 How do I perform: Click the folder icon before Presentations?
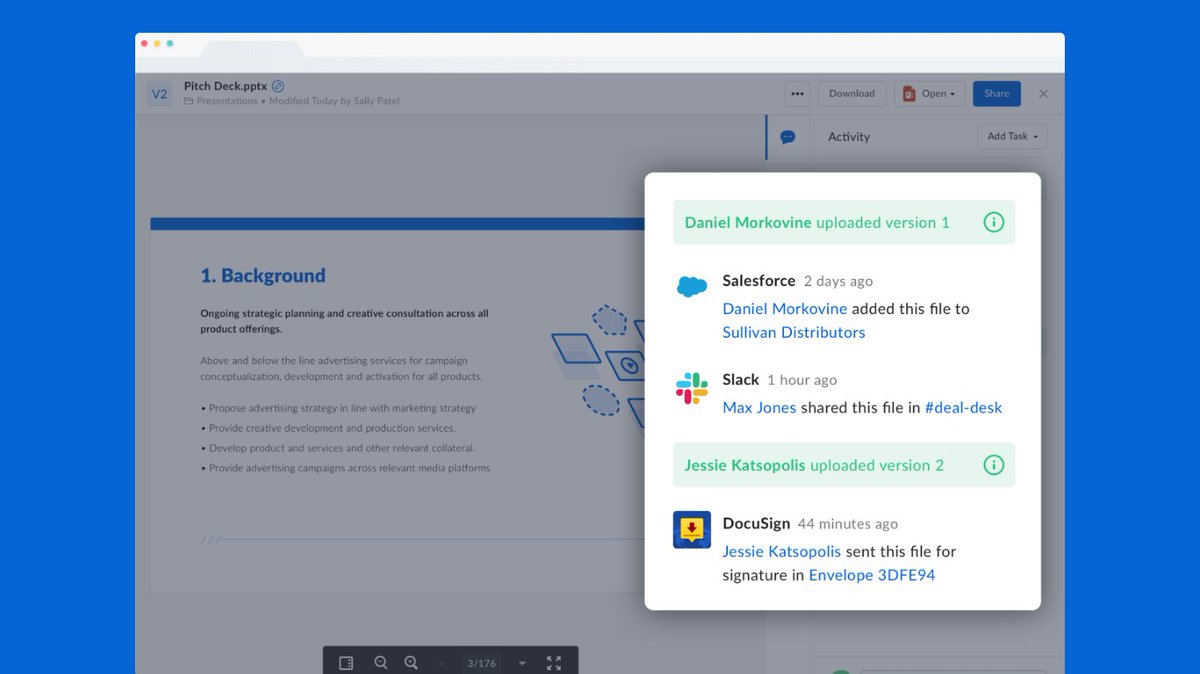[x=189, y=101]
